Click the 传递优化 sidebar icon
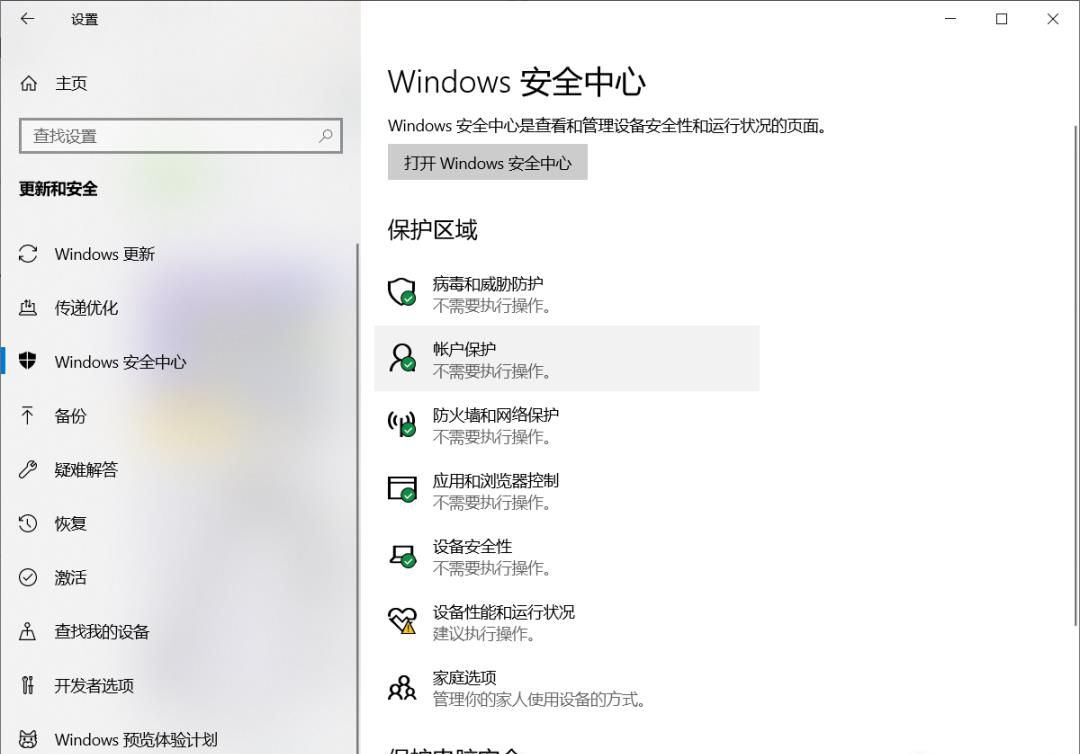Image resolution: width=1080 pixels, height=754 pixels. (x=28, y=308)
